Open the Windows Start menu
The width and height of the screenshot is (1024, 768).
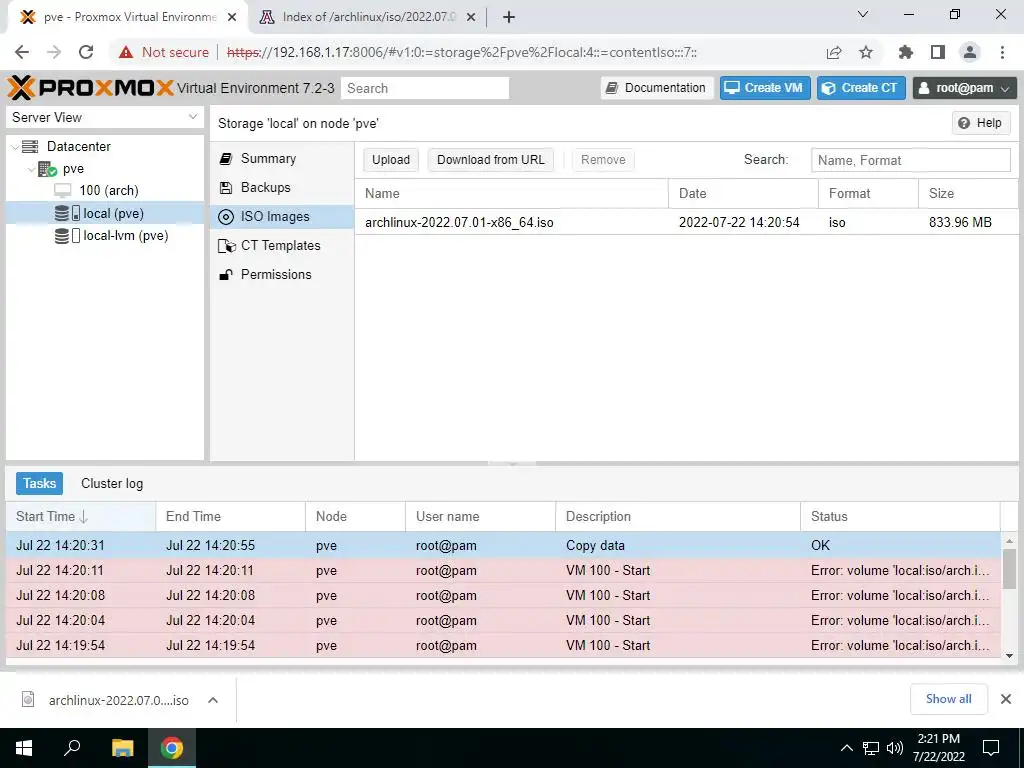(24, 748)
